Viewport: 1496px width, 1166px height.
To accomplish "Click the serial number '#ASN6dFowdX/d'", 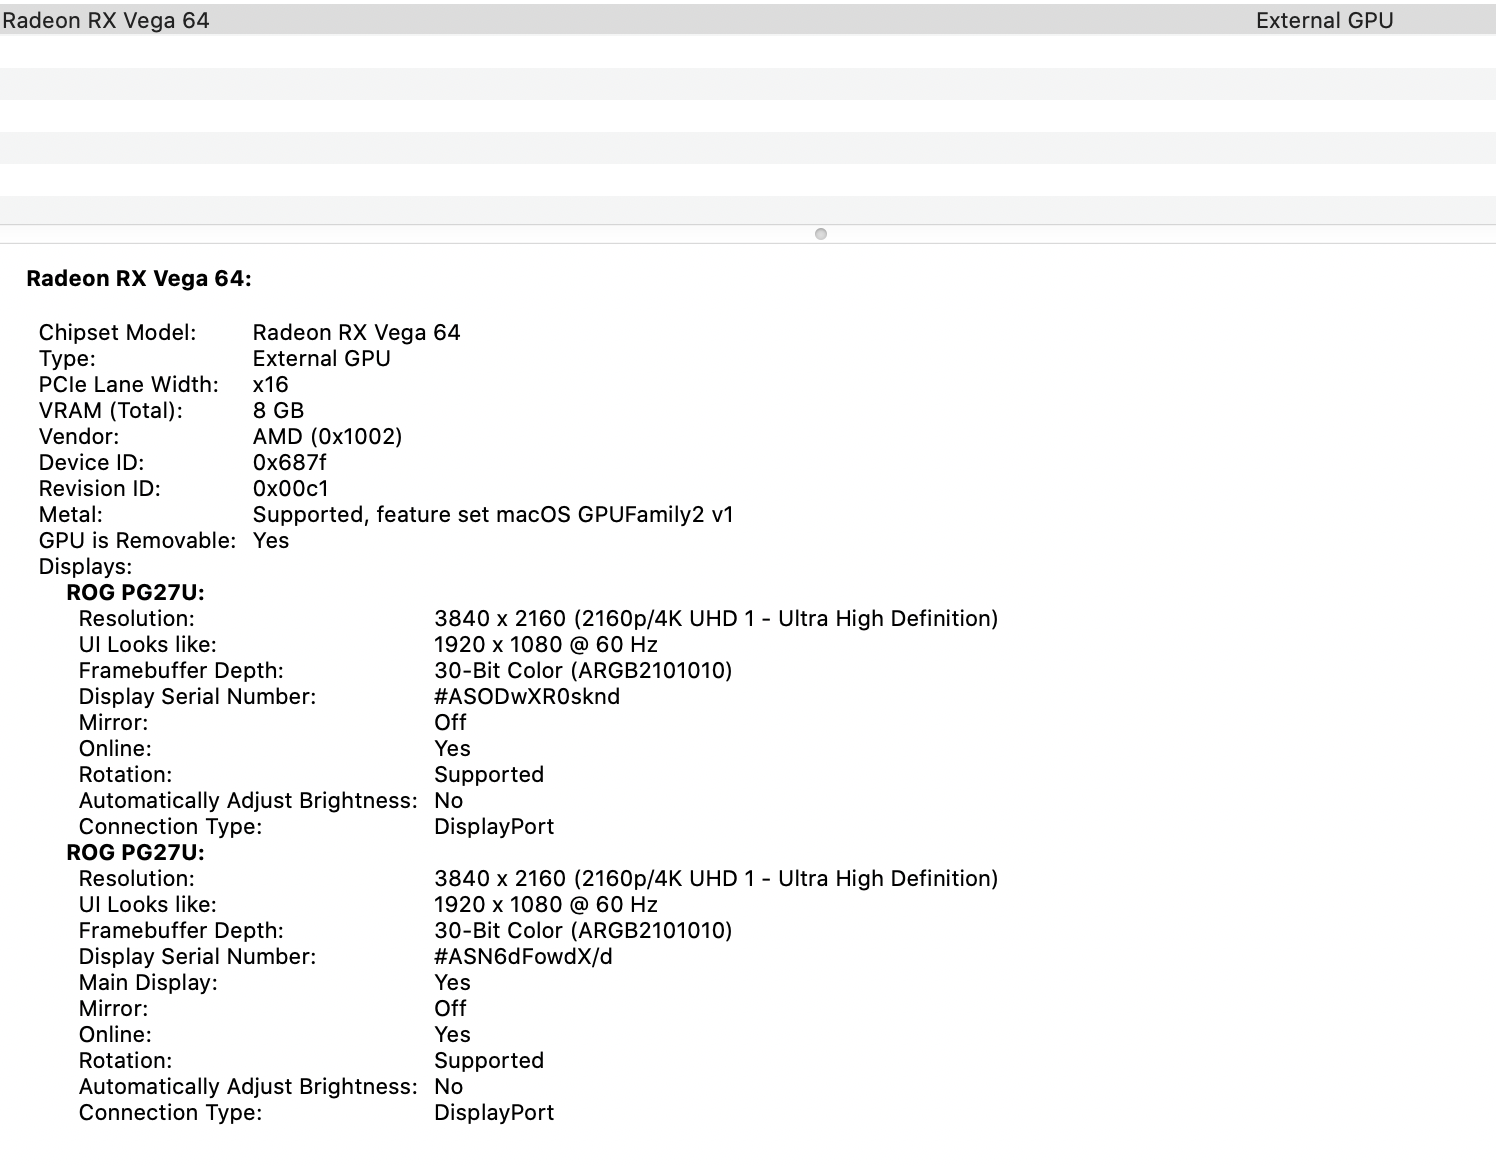I will [524, 957].
